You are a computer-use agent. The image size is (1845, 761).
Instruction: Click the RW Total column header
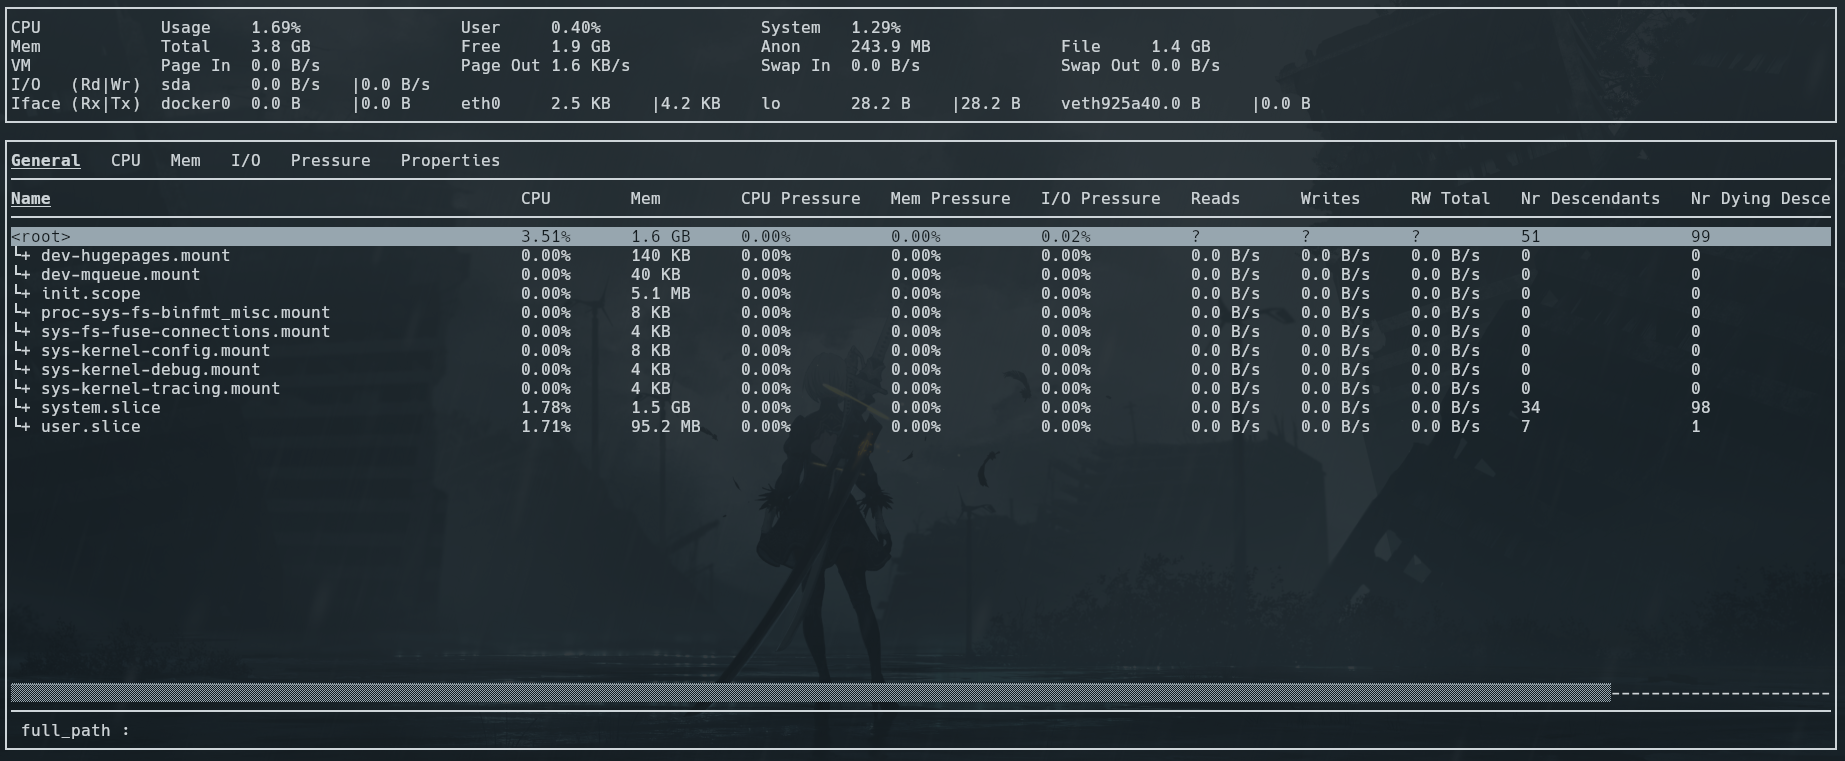point(1450,198)
